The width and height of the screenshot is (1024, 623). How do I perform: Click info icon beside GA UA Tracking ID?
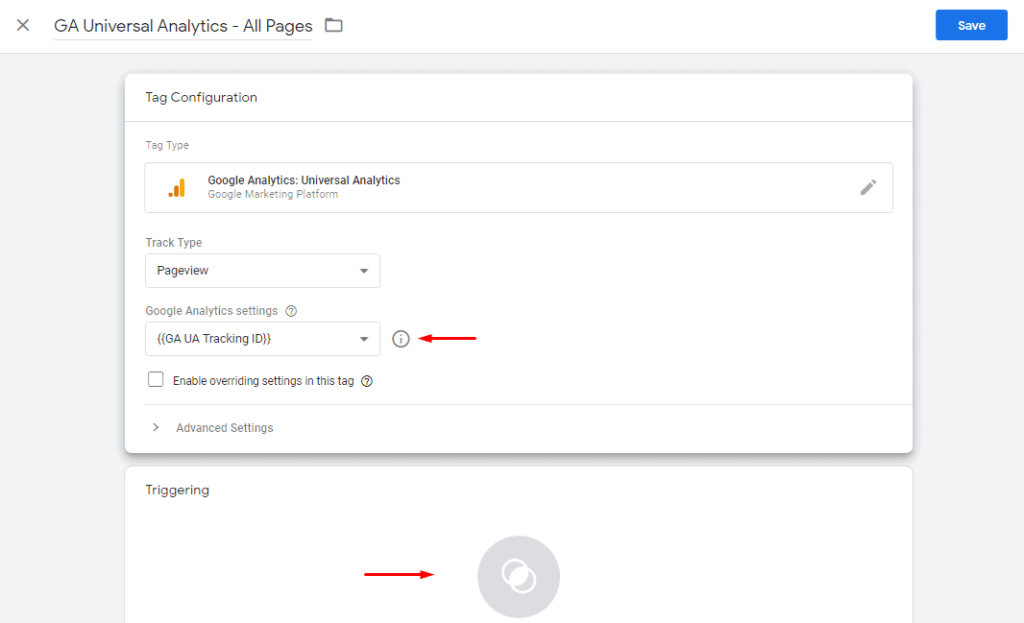(400, 339)
